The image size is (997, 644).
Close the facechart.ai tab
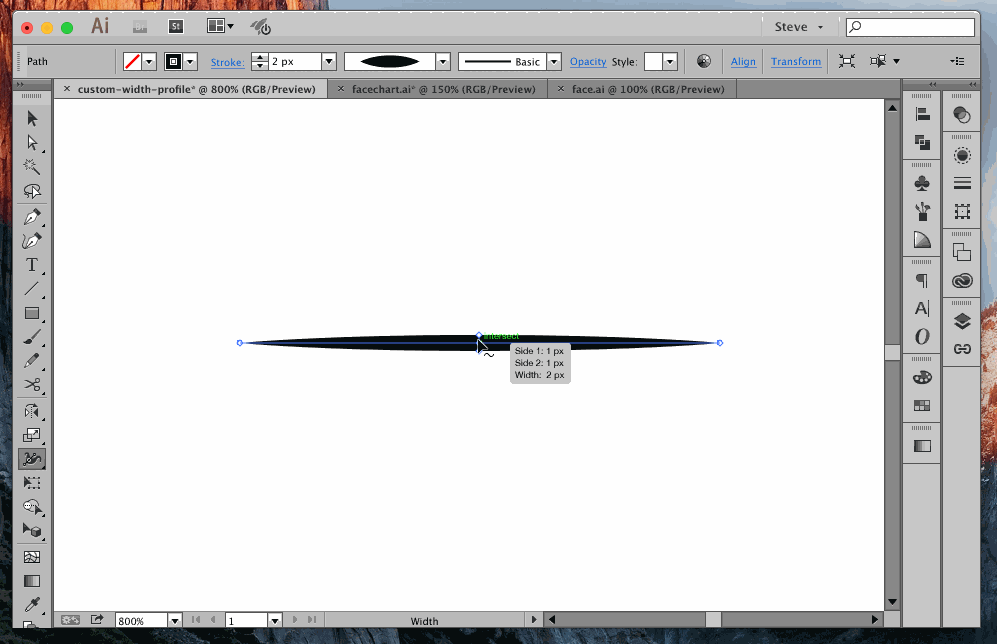tap(340, 89)
